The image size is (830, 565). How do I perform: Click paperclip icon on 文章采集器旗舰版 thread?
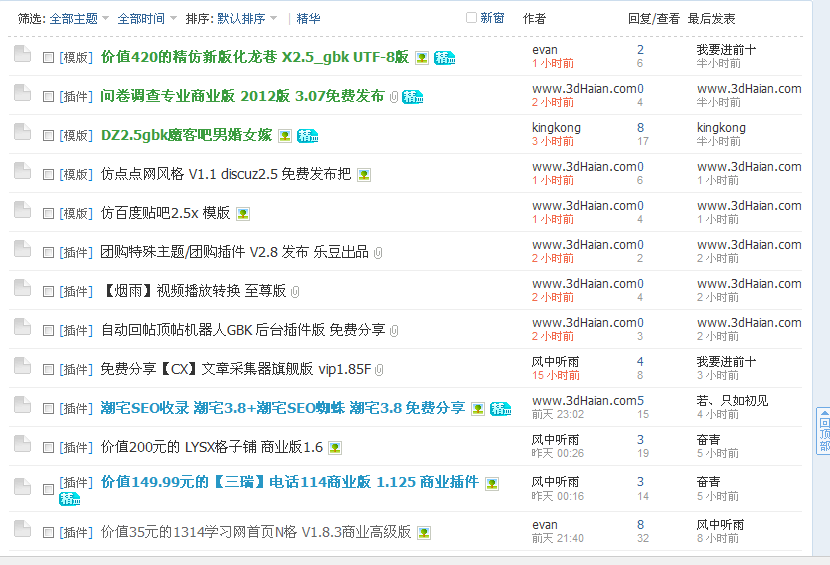click(x=379, y=370)
